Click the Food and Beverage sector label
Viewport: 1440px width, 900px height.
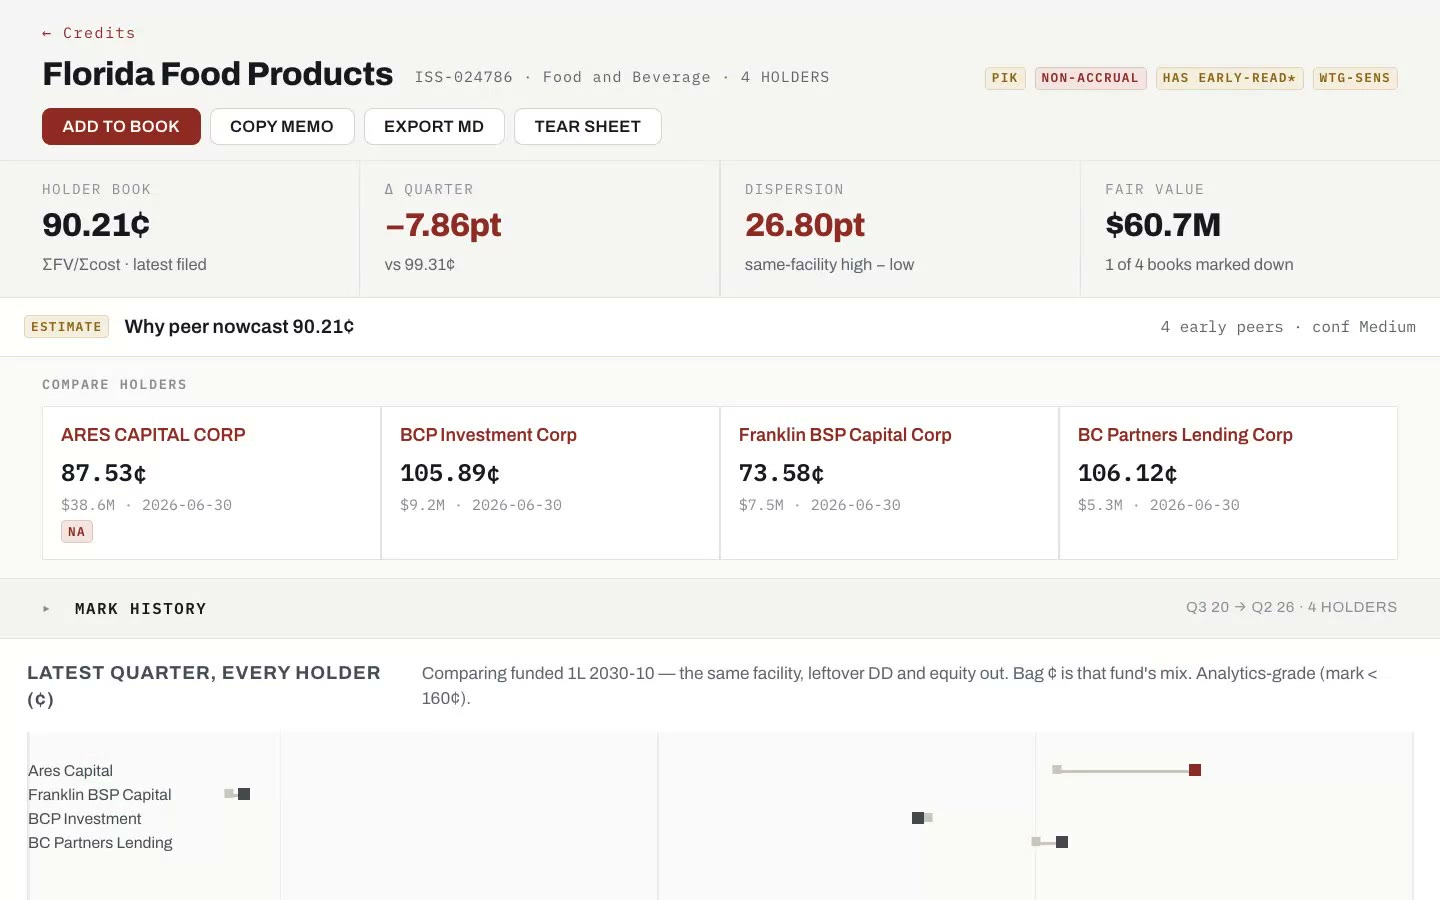pos(627,77)
